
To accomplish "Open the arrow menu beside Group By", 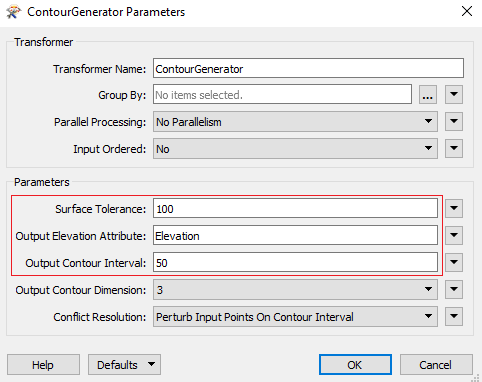I will pyautogui.click(x=454, y=95).
